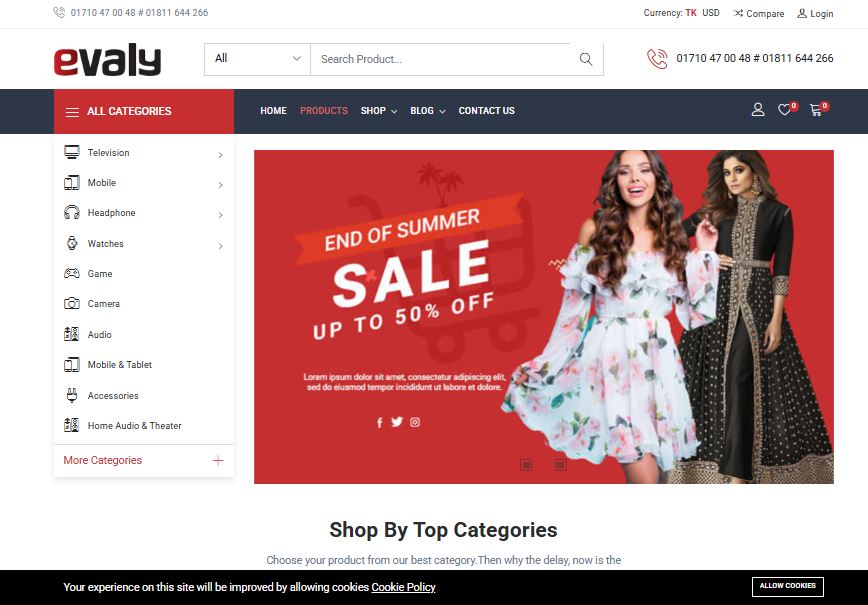Click the search magnifier icon
The width and height of the screenshot is (868, 605).
[x=586, y=59]
